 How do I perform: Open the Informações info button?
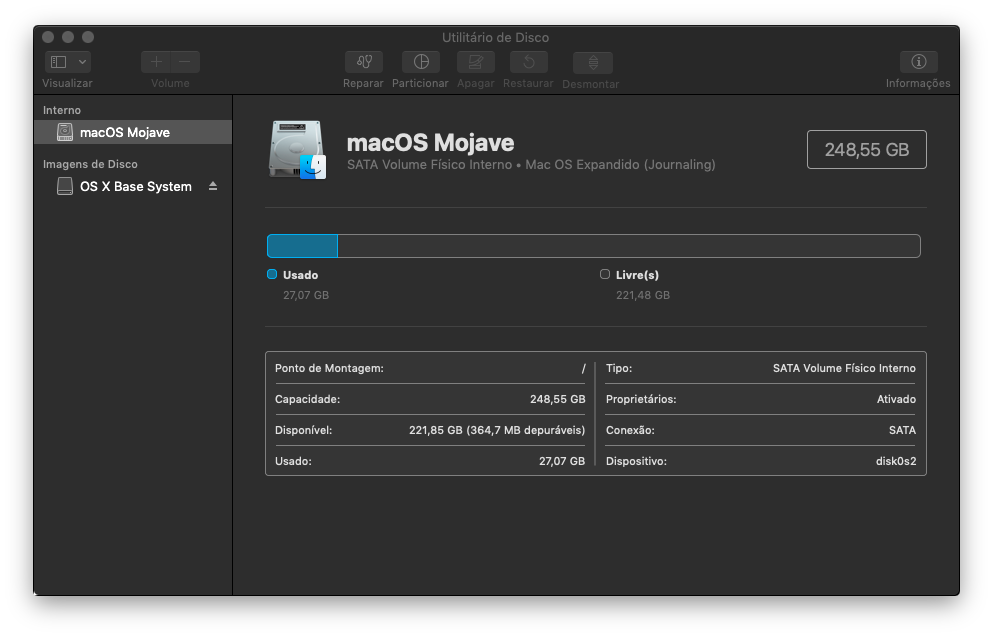pos(919,62)
